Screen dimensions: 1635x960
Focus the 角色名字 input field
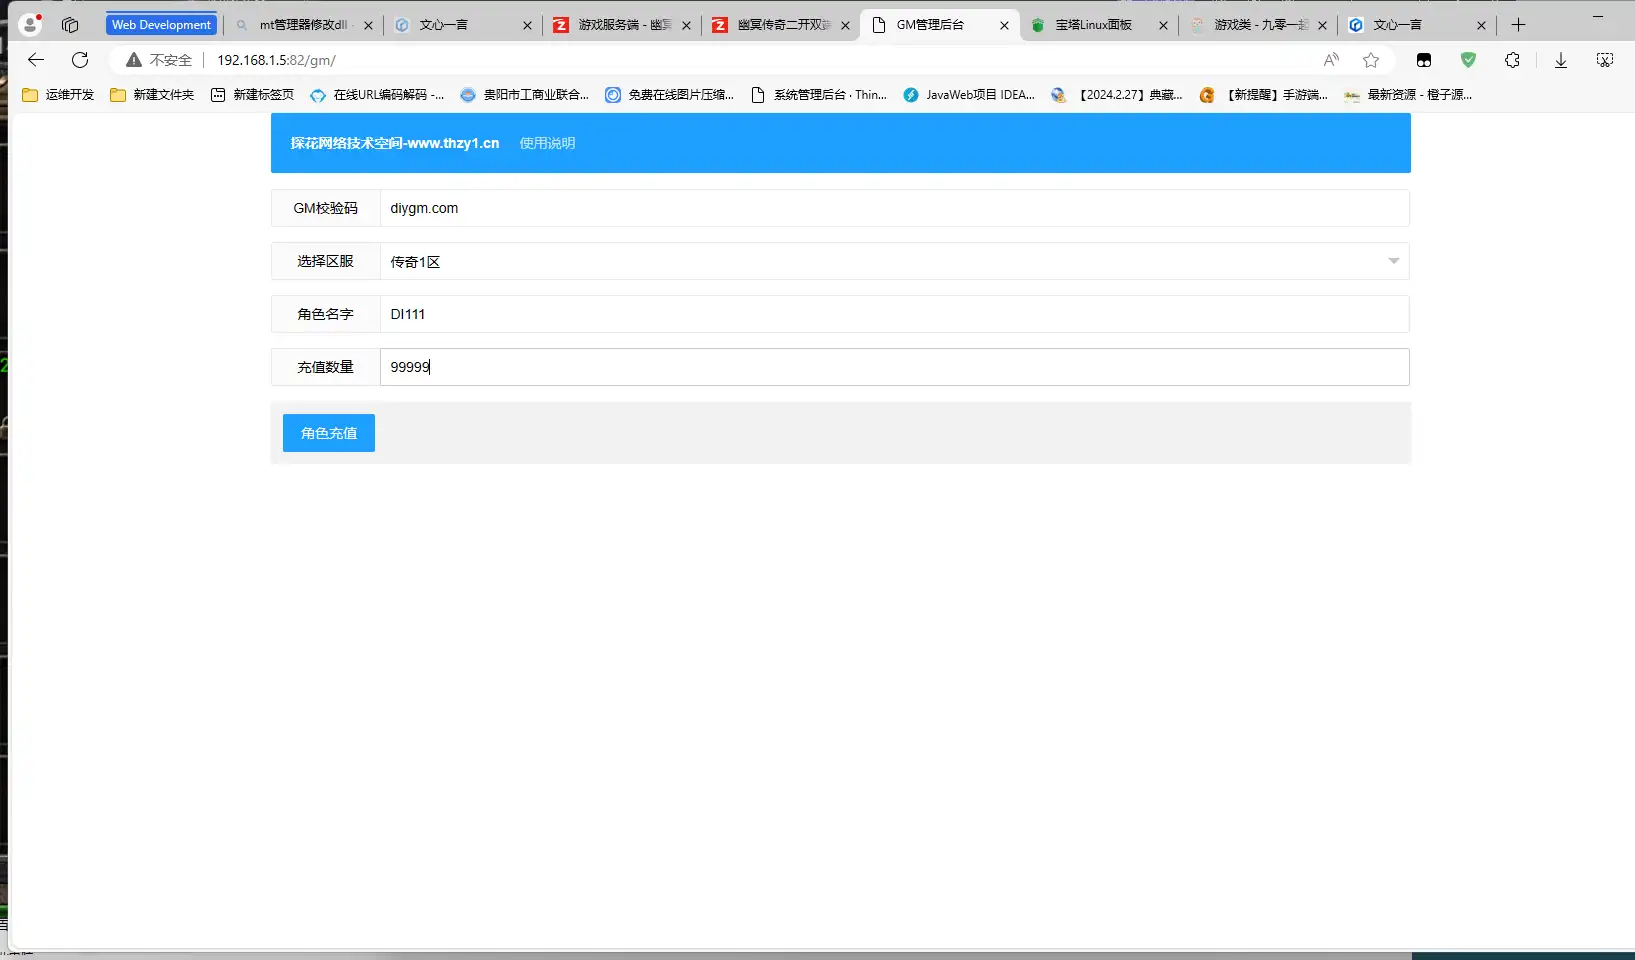coord(894,314)
